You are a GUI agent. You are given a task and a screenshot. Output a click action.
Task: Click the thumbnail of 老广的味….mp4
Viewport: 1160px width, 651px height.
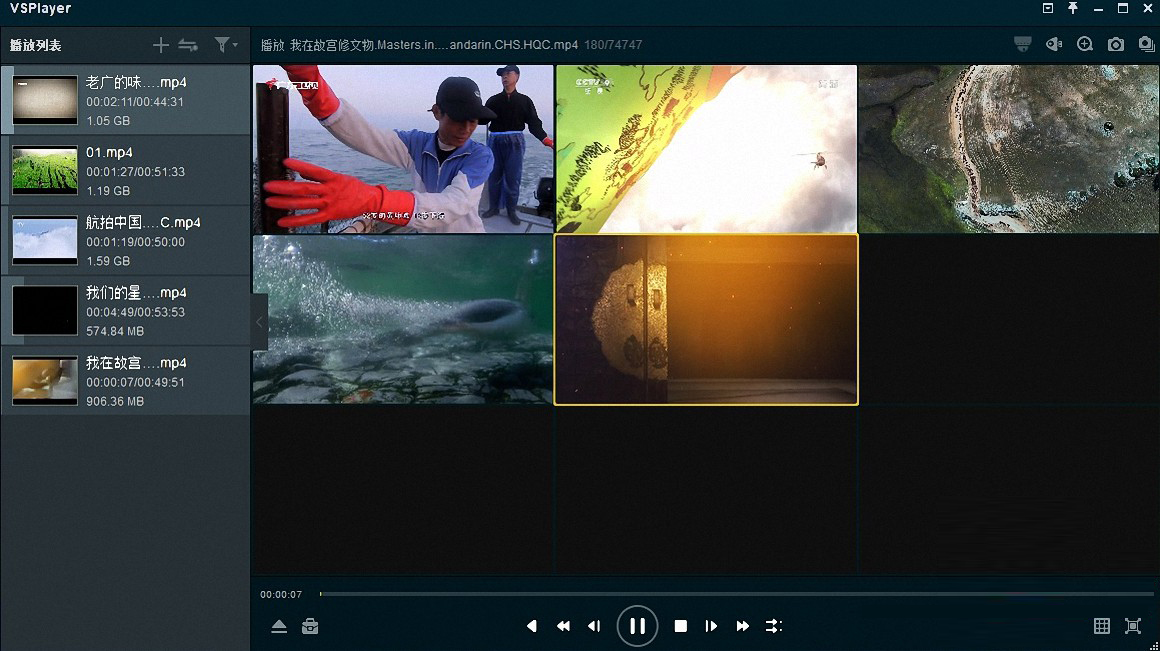pyautogui.click(x=45, y=100)
